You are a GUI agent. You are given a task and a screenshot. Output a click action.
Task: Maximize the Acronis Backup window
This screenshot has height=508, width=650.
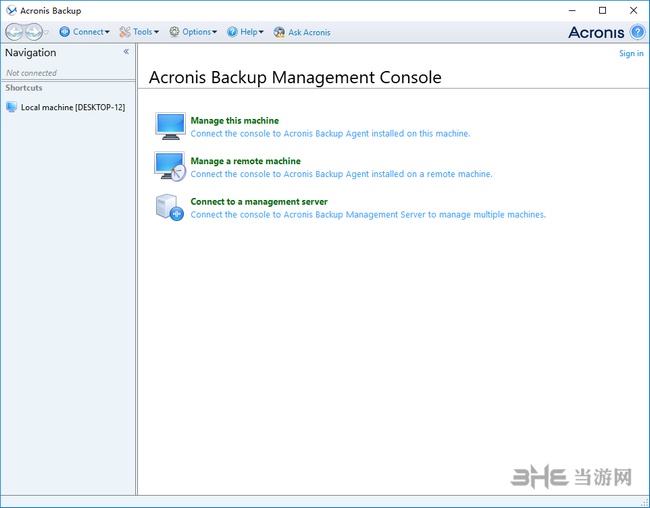[x=603, y=10]
